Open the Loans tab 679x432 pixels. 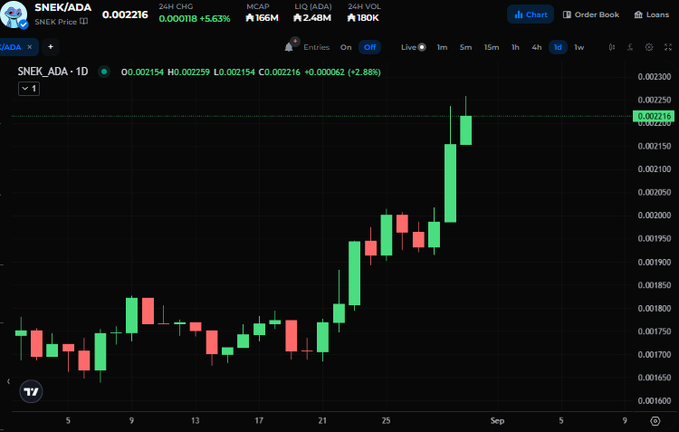(x=652, y=14)
